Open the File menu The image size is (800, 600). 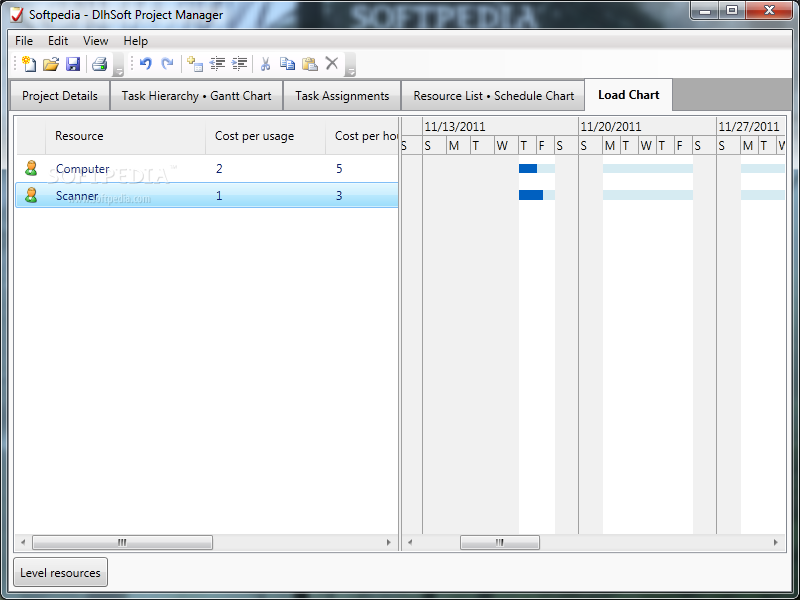click(x=24, y=41)
